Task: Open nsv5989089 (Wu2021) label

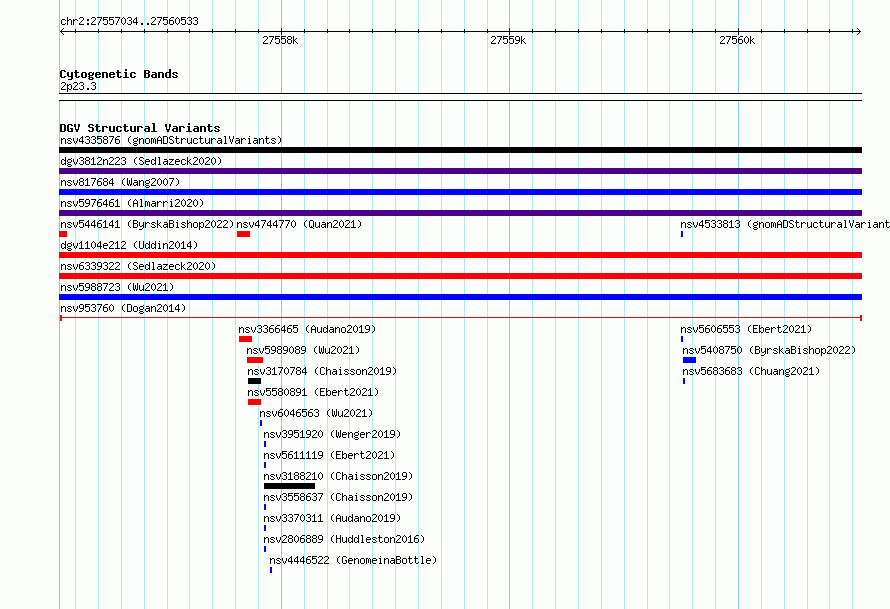Action: (303, 350)
